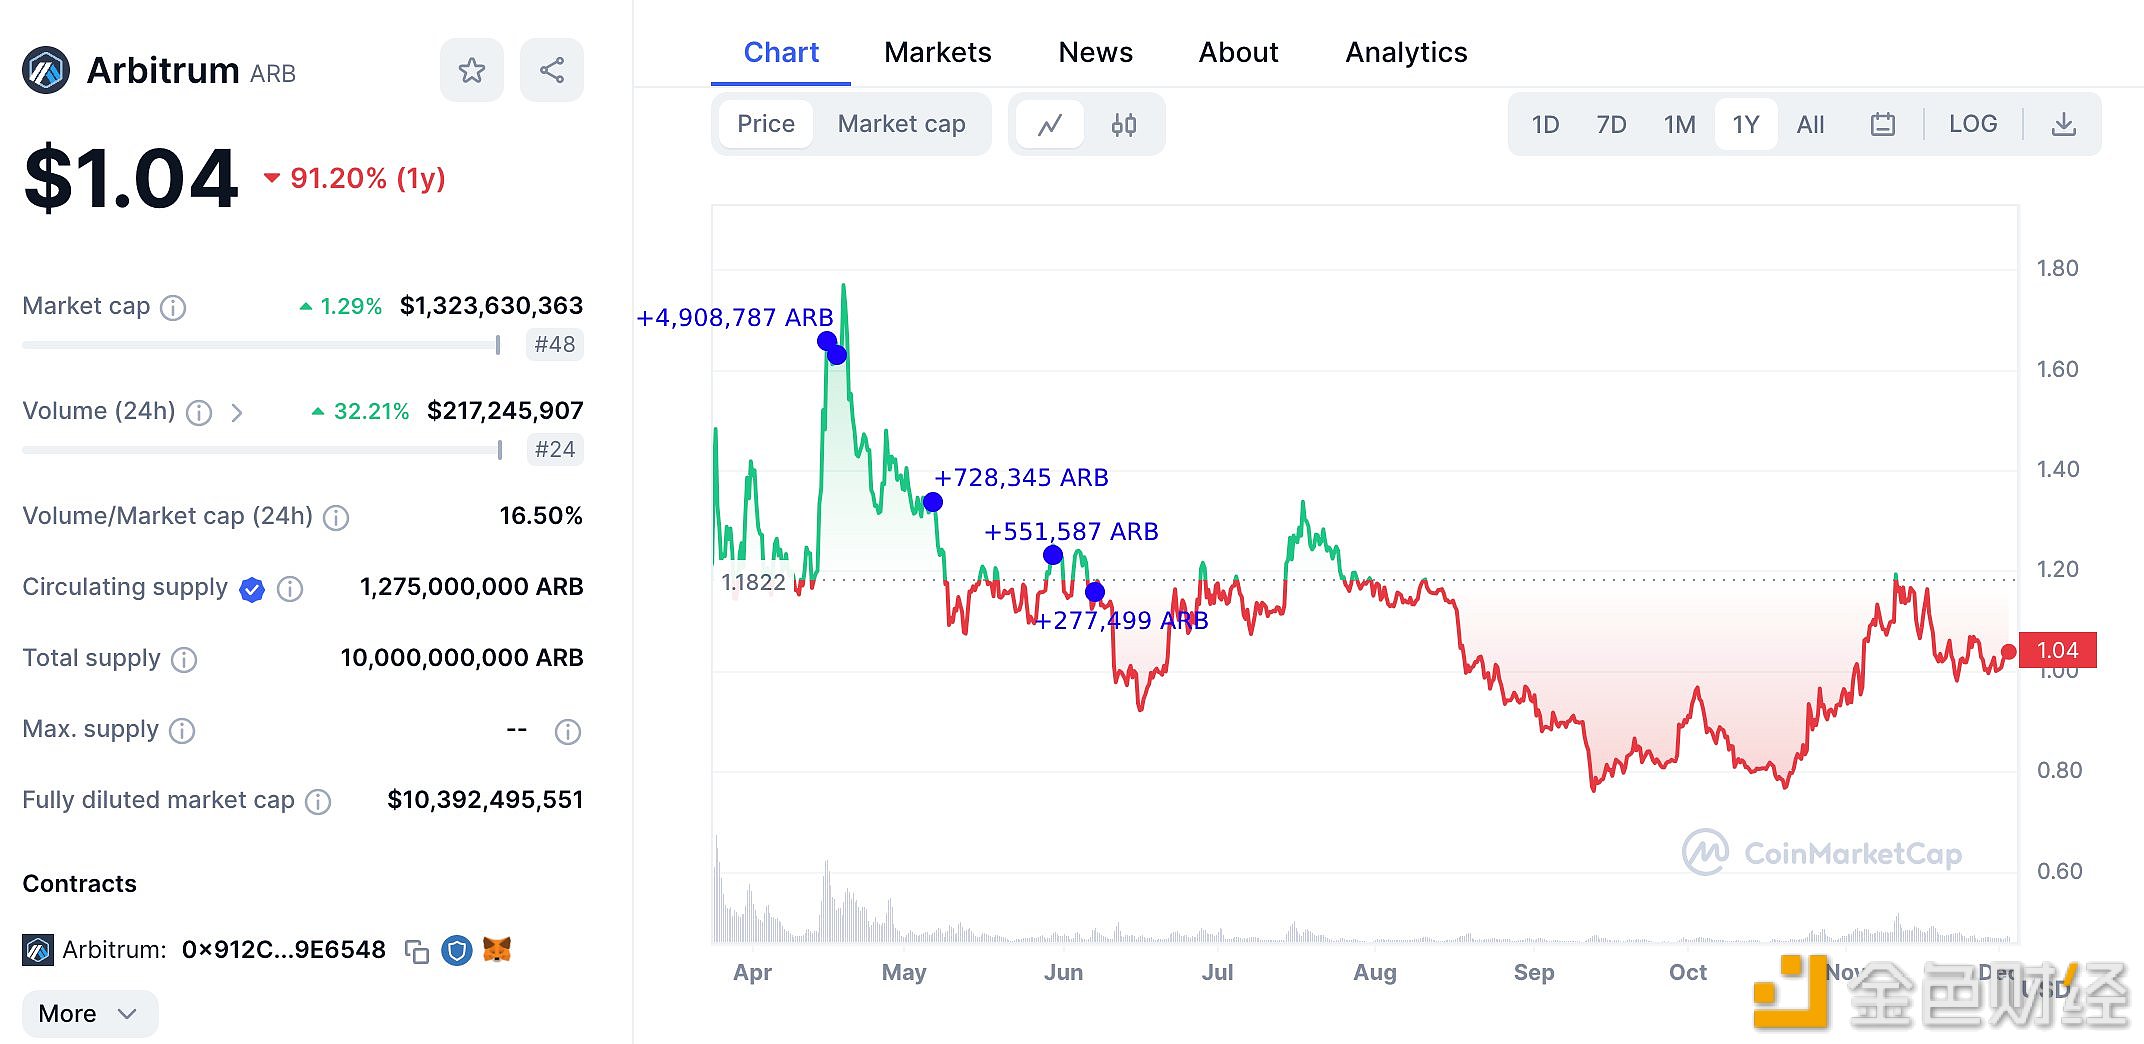Open the News tab

pyautogui.click(x=1096, y=52)
